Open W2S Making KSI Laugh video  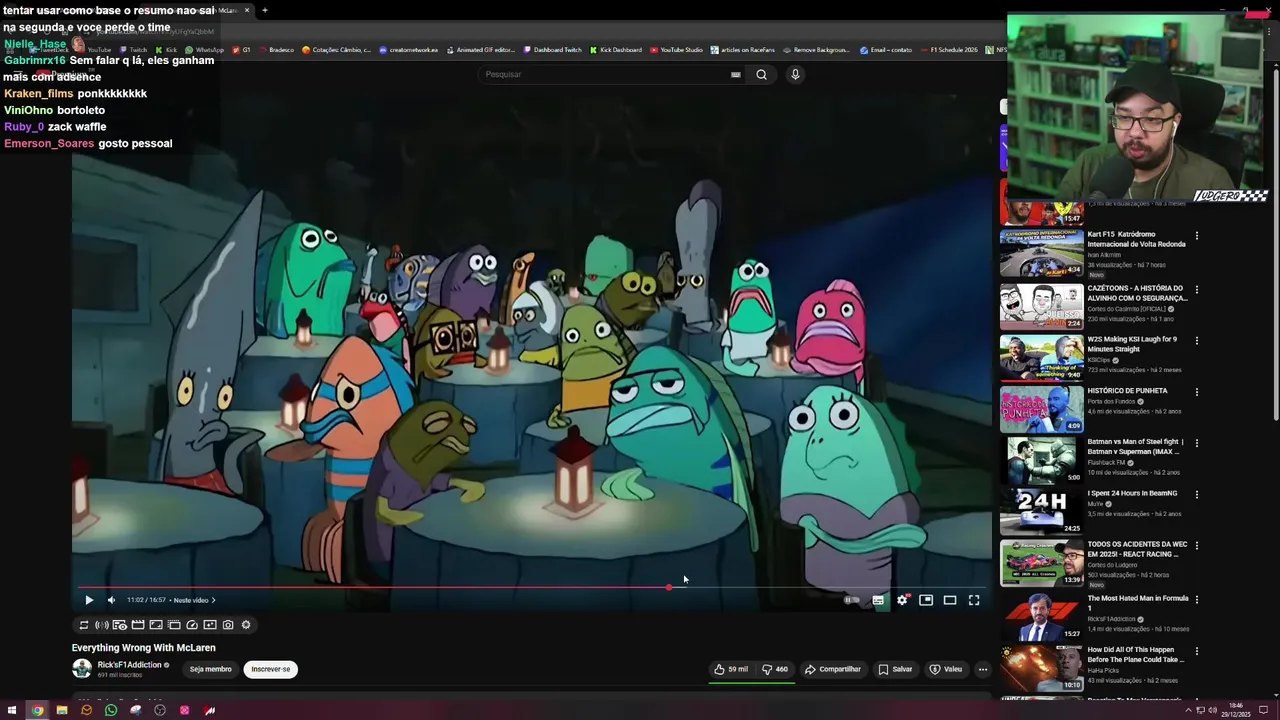point(1041,356)
